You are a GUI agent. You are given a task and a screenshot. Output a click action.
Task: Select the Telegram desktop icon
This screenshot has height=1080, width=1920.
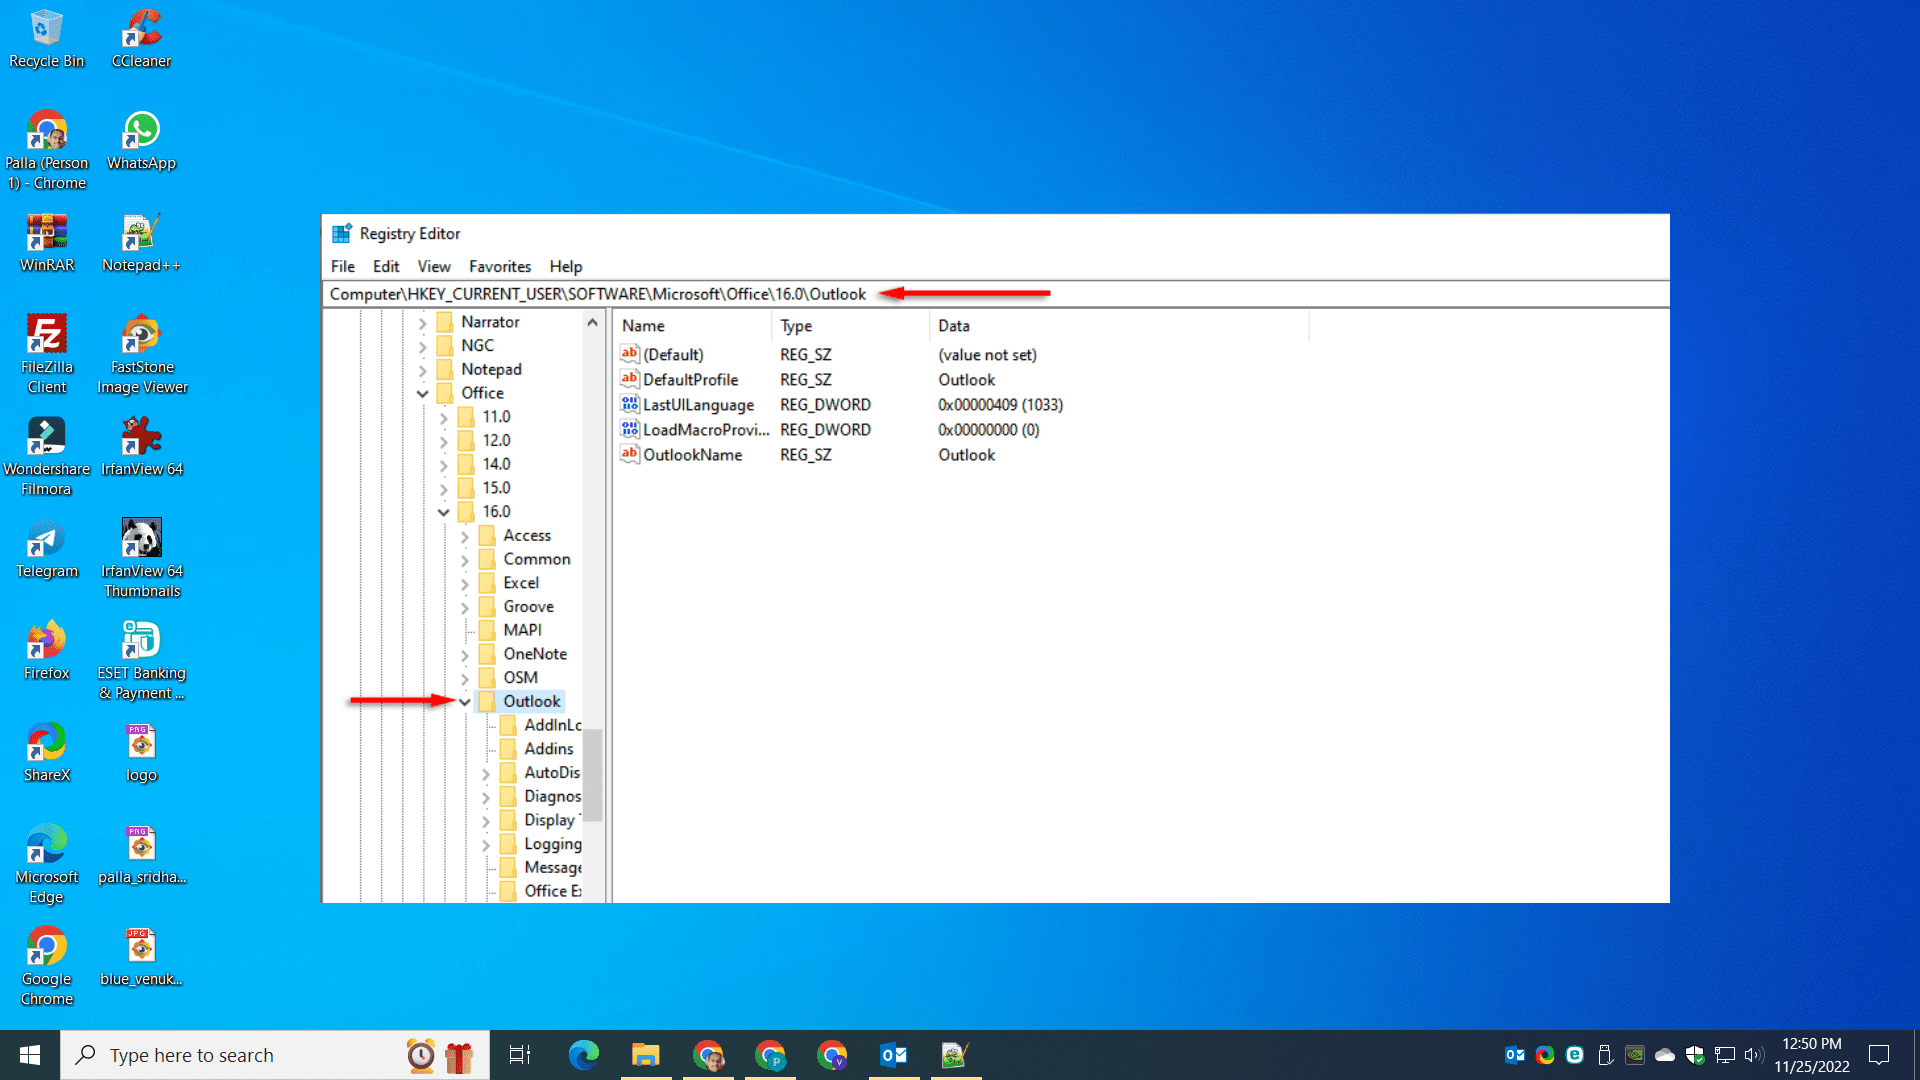pos(47,549)
